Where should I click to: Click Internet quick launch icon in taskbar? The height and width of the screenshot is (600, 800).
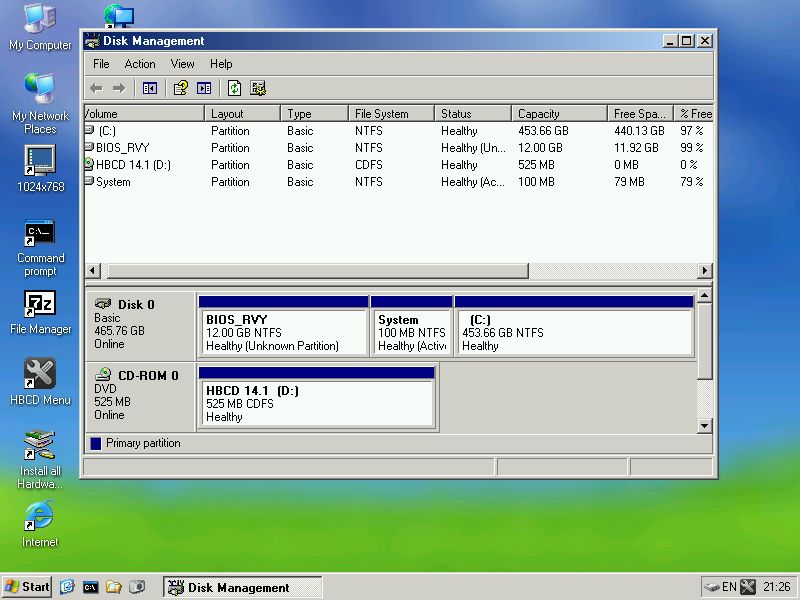(67, 587)
